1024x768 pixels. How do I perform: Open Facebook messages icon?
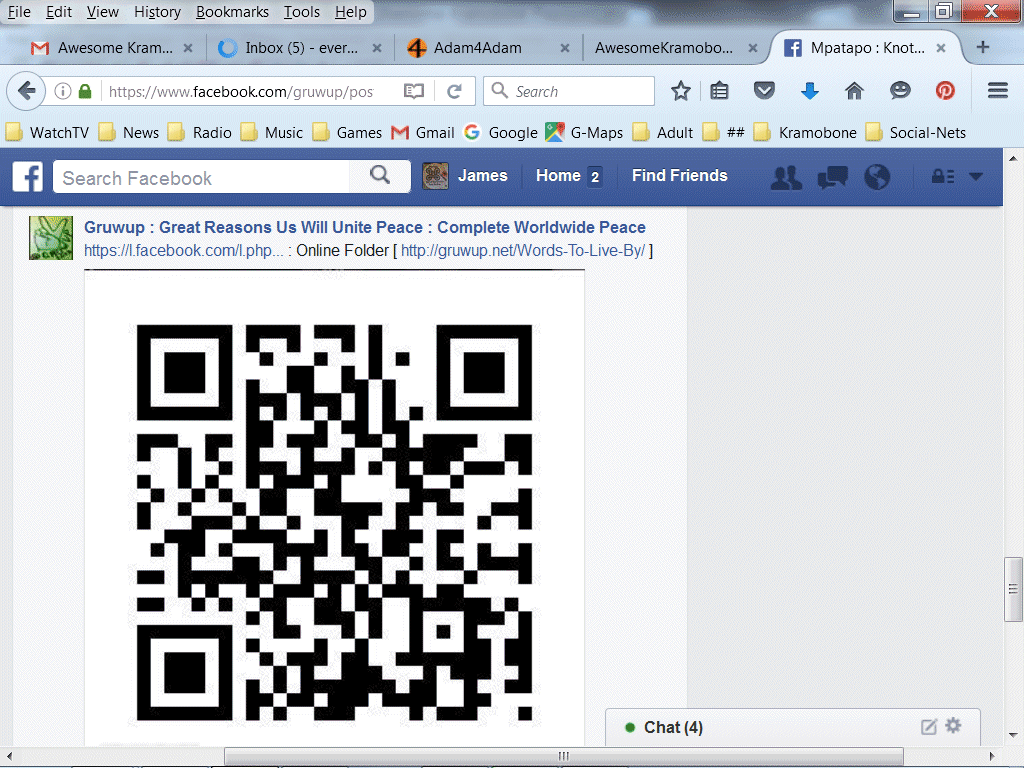point(833,176)
